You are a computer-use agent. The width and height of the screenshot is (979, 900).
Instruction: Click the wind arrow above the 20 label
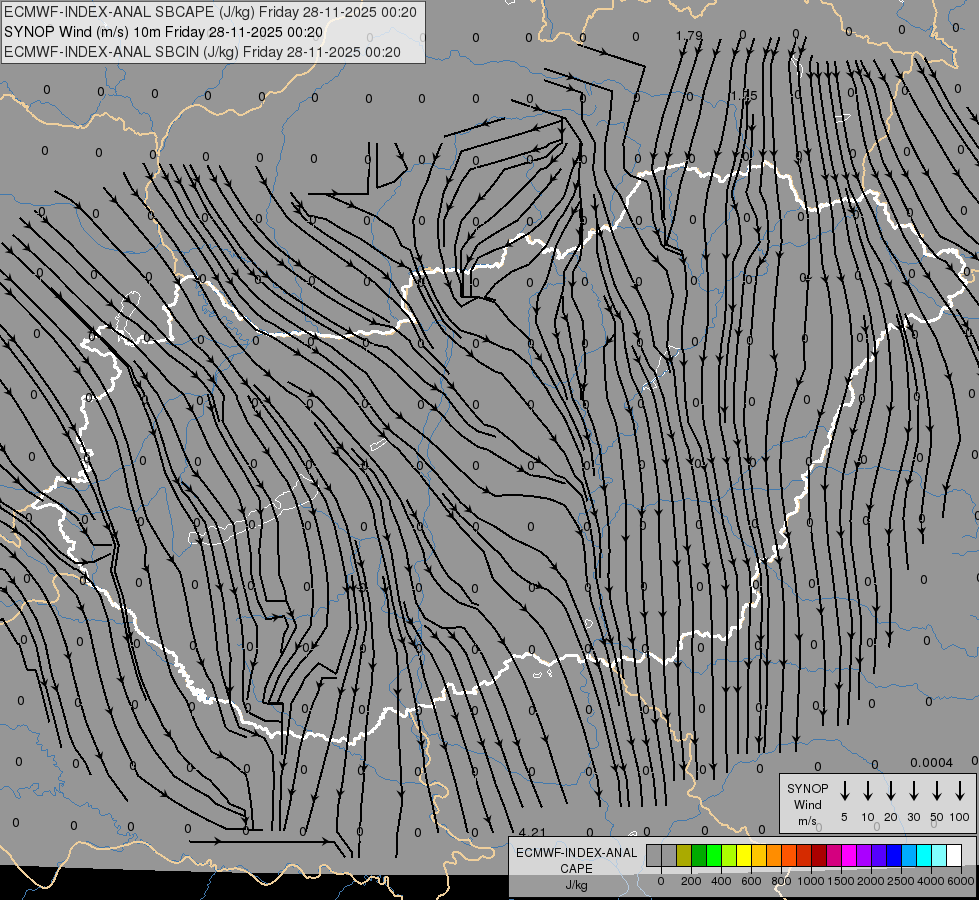coord(890,791)
